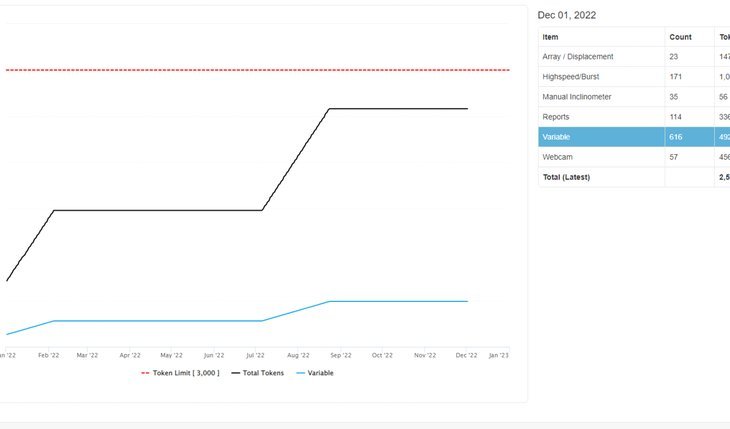Viewport: 730px width, 429px height.
Task: Select the Manual Inclinometer table row
Action: (634, 96)
